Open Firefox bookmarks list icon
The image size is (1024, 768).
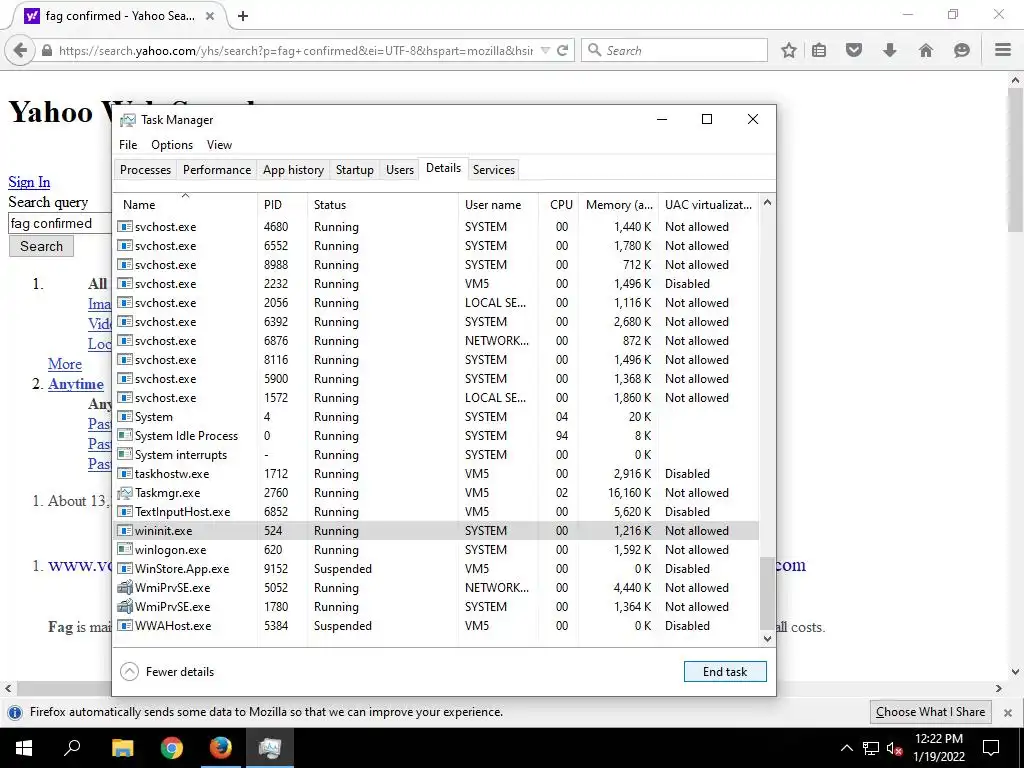(x=819, y=50)
